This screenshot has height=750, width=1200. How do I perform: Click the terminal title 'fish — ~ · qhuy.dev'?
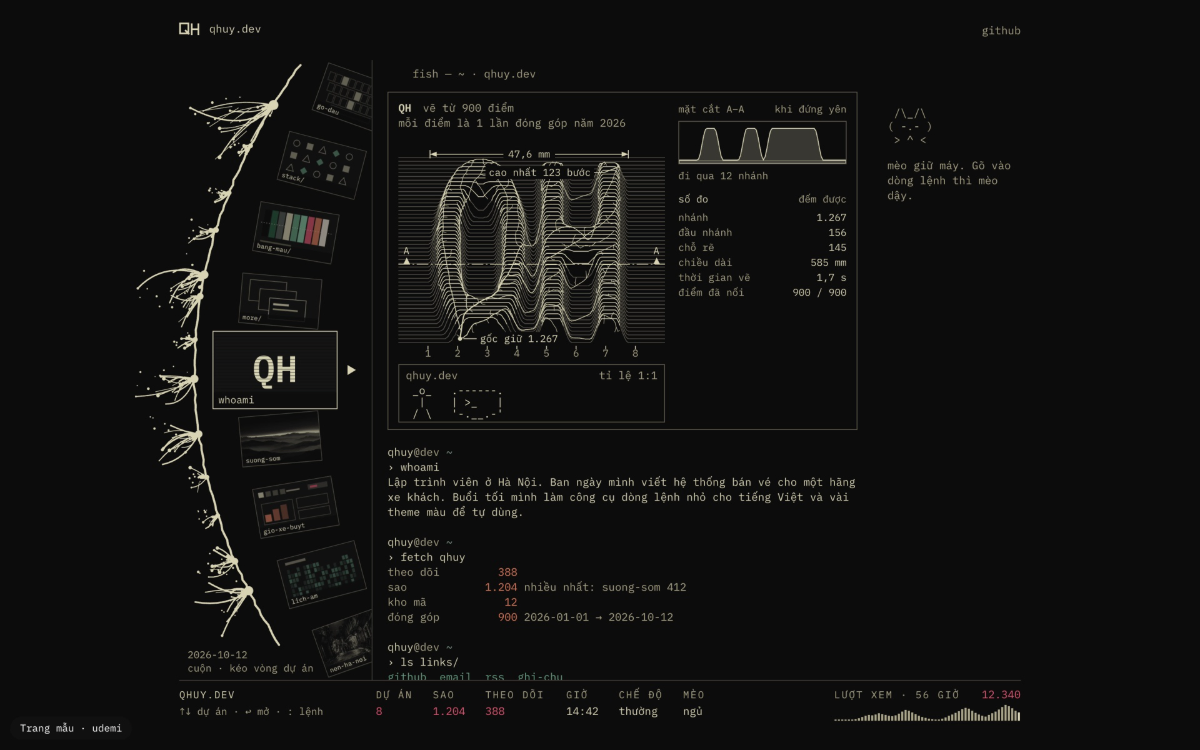(474, 74)
